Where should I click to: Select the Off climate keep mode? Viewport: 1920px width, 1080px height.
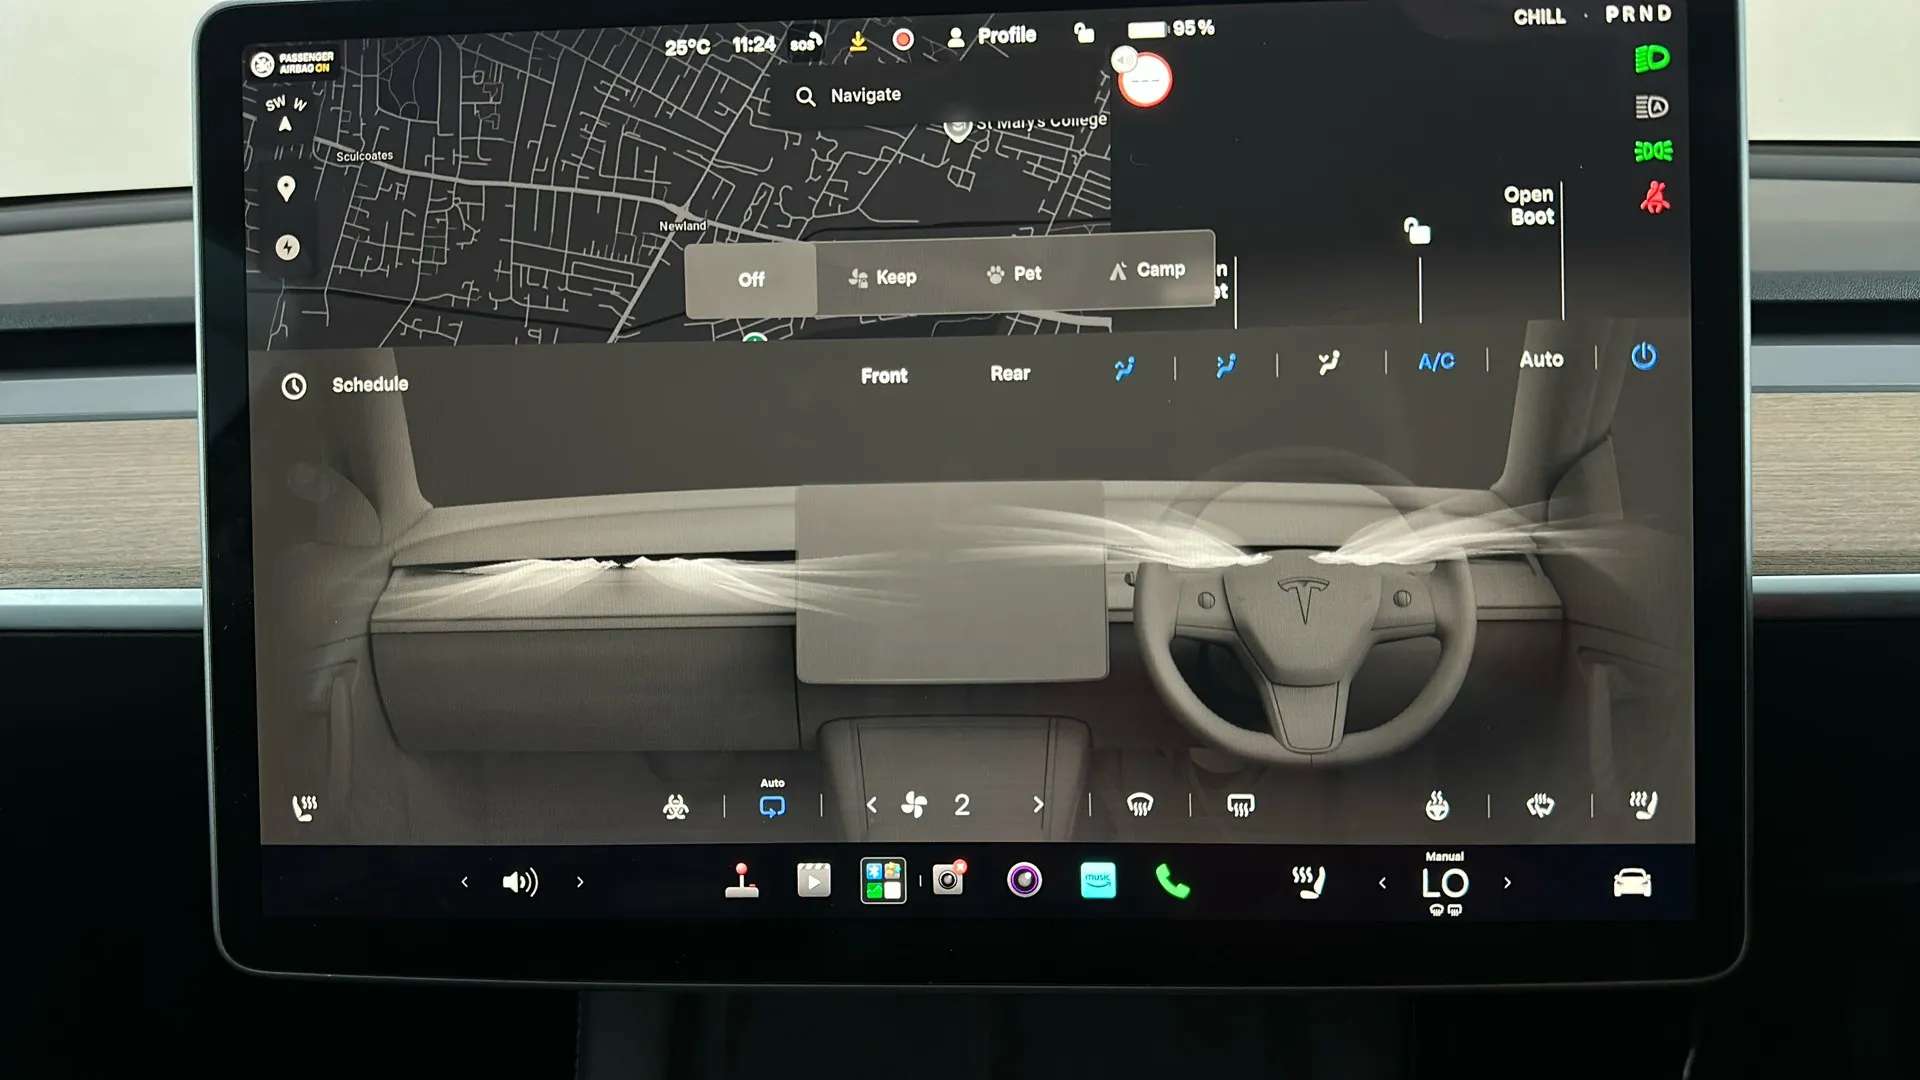pos(751,280)
